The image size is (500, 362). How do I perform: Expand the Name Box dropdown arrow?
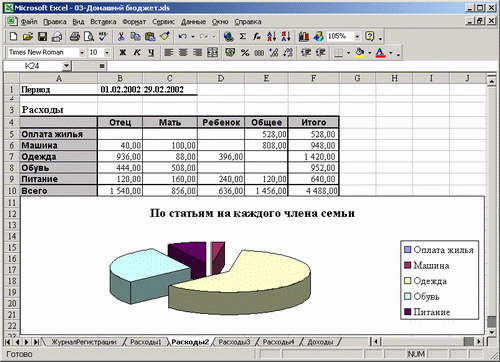[66, 66]
